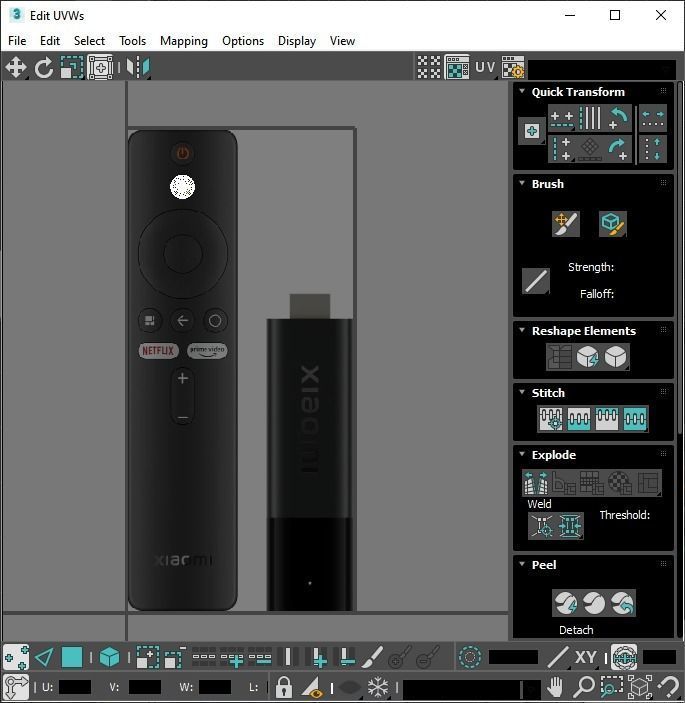Click Relax Until Flat icon

(x=587, y=357)
